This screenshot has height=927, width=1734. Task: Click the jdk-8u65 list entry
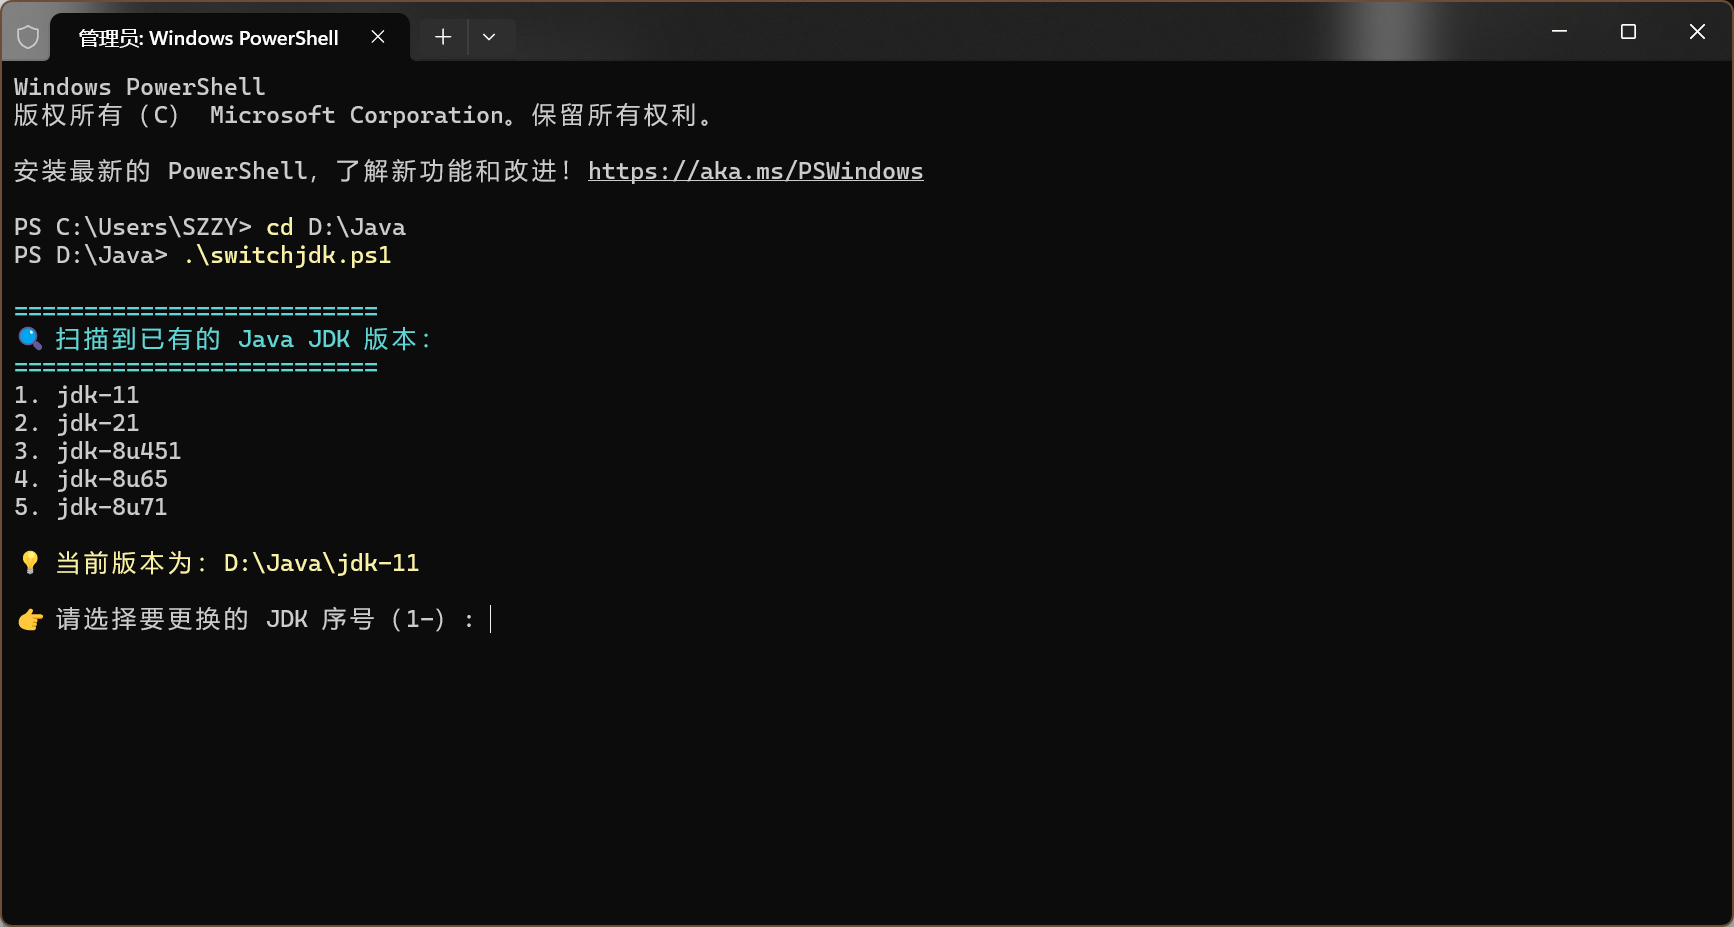[111, 478]
